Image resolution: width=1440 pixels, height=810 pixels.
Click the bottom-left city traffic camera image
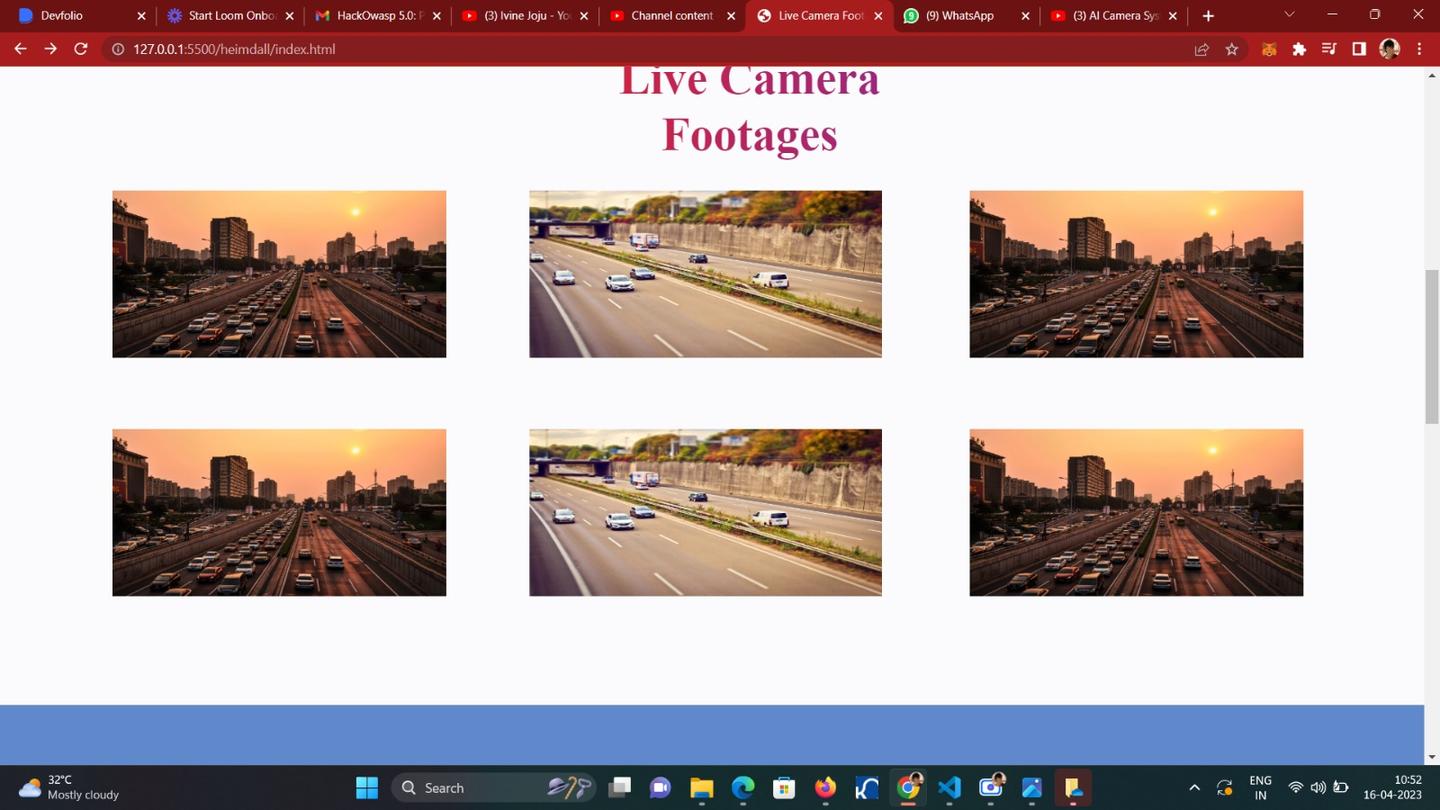pyautogui.click(x=279, y=512)
